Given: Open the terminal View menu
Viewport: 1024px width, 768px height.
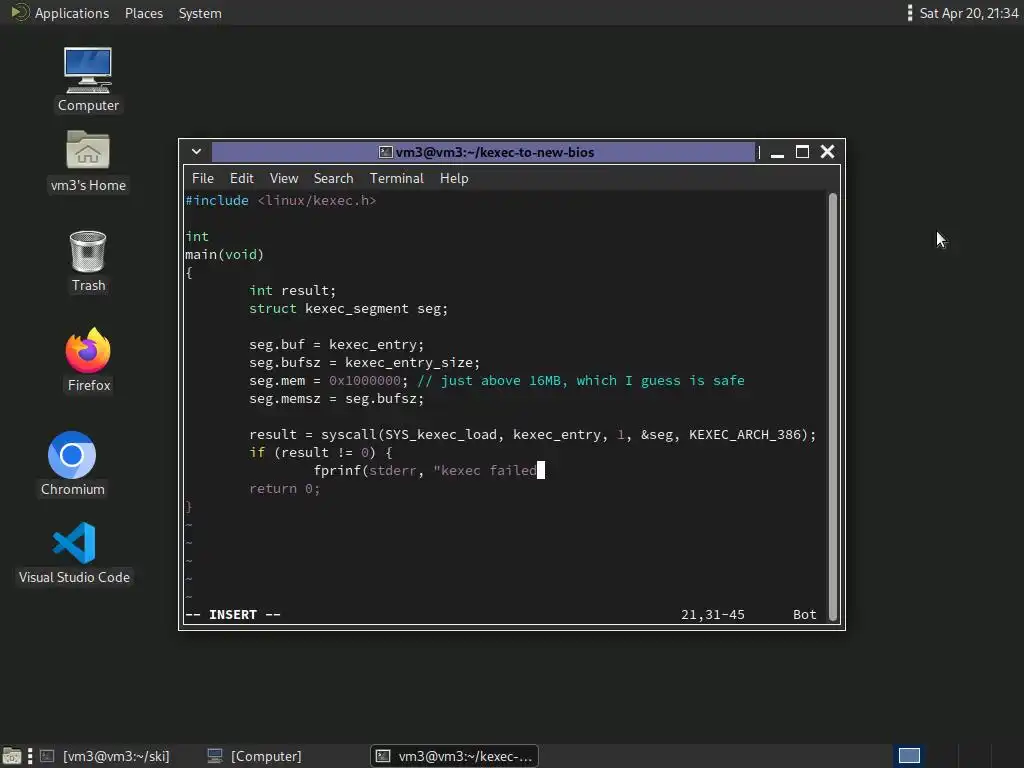Looking at the screenshot, I should [x=284, y=178].
